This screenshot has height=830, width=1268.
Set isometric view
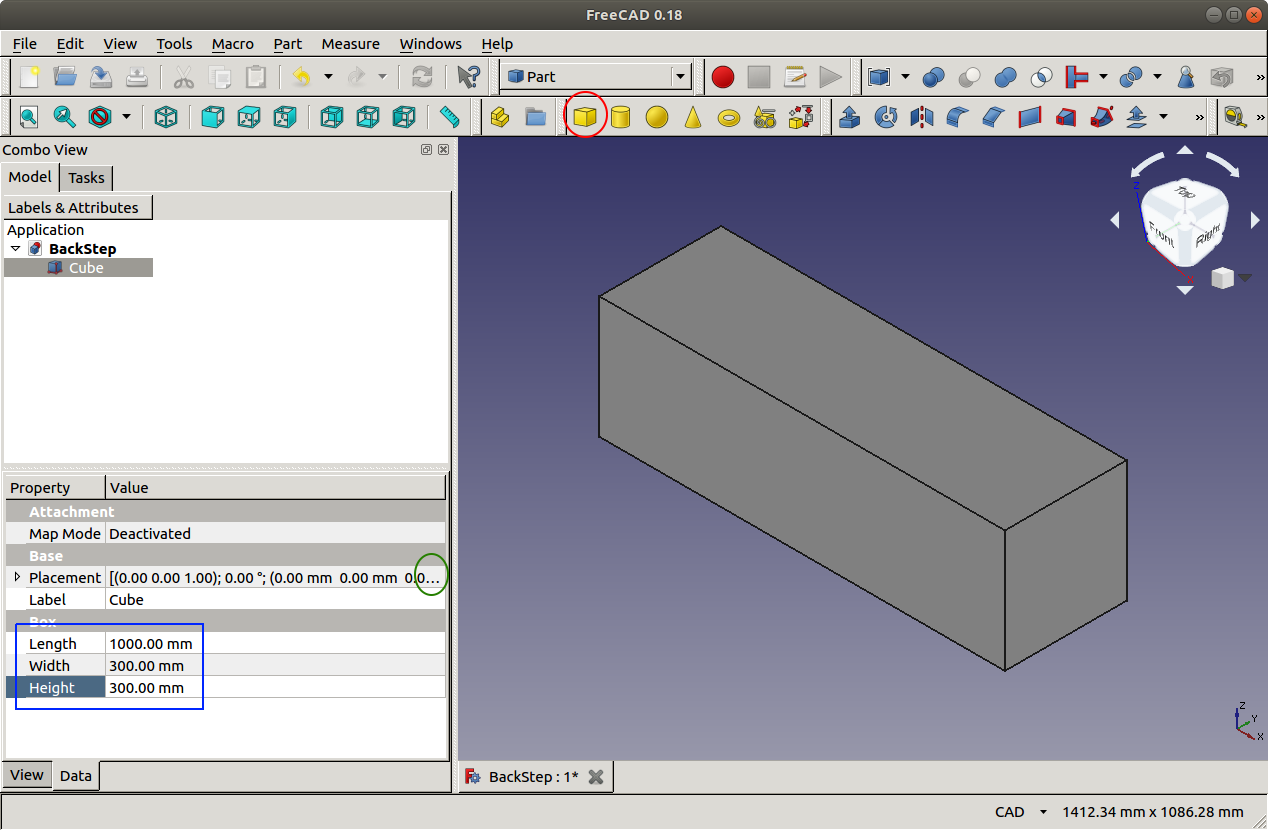[x=166, y=117]
